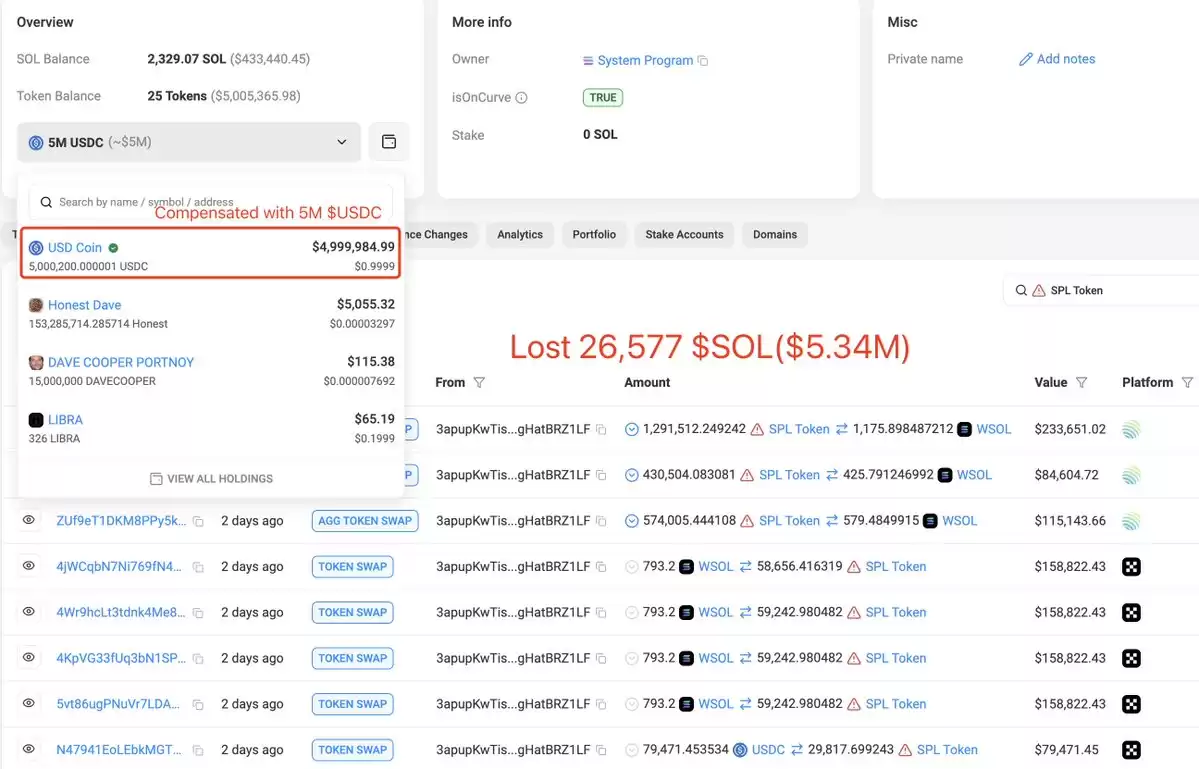Open the System Program owner link

click(x=645, y=60)
